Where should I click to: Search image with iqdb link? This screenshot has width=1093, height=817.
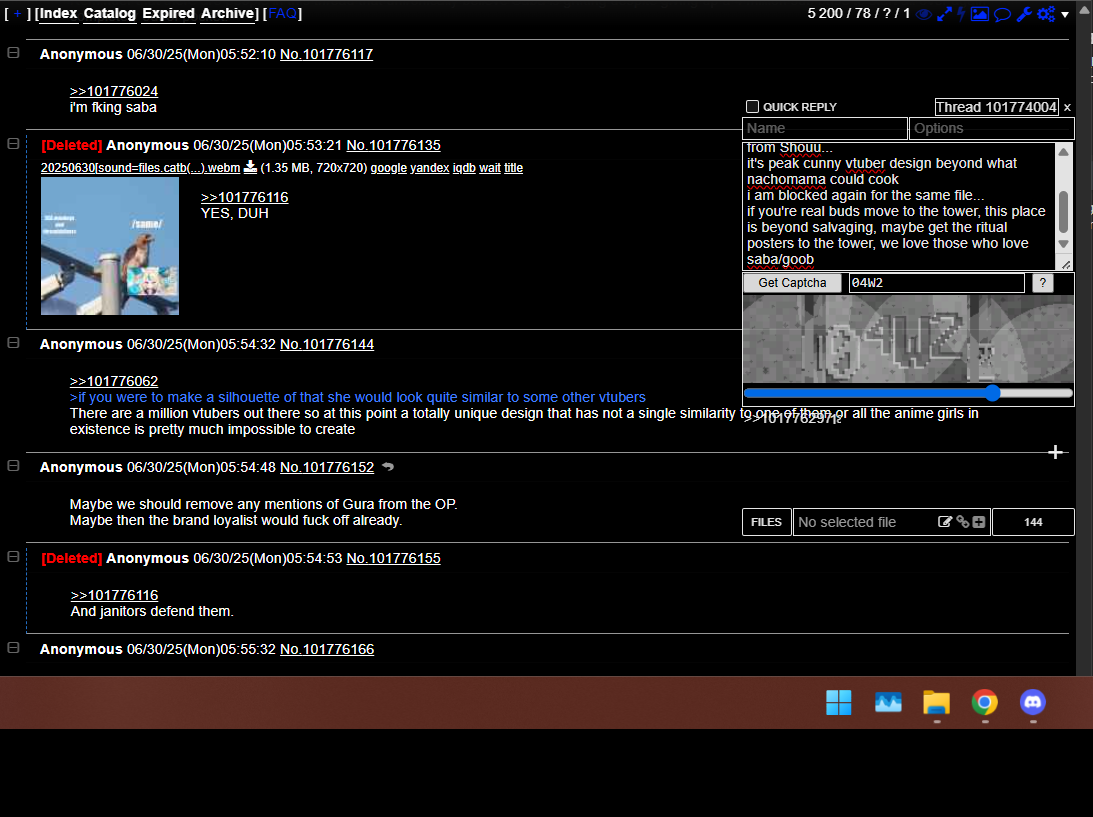point(464,168)
